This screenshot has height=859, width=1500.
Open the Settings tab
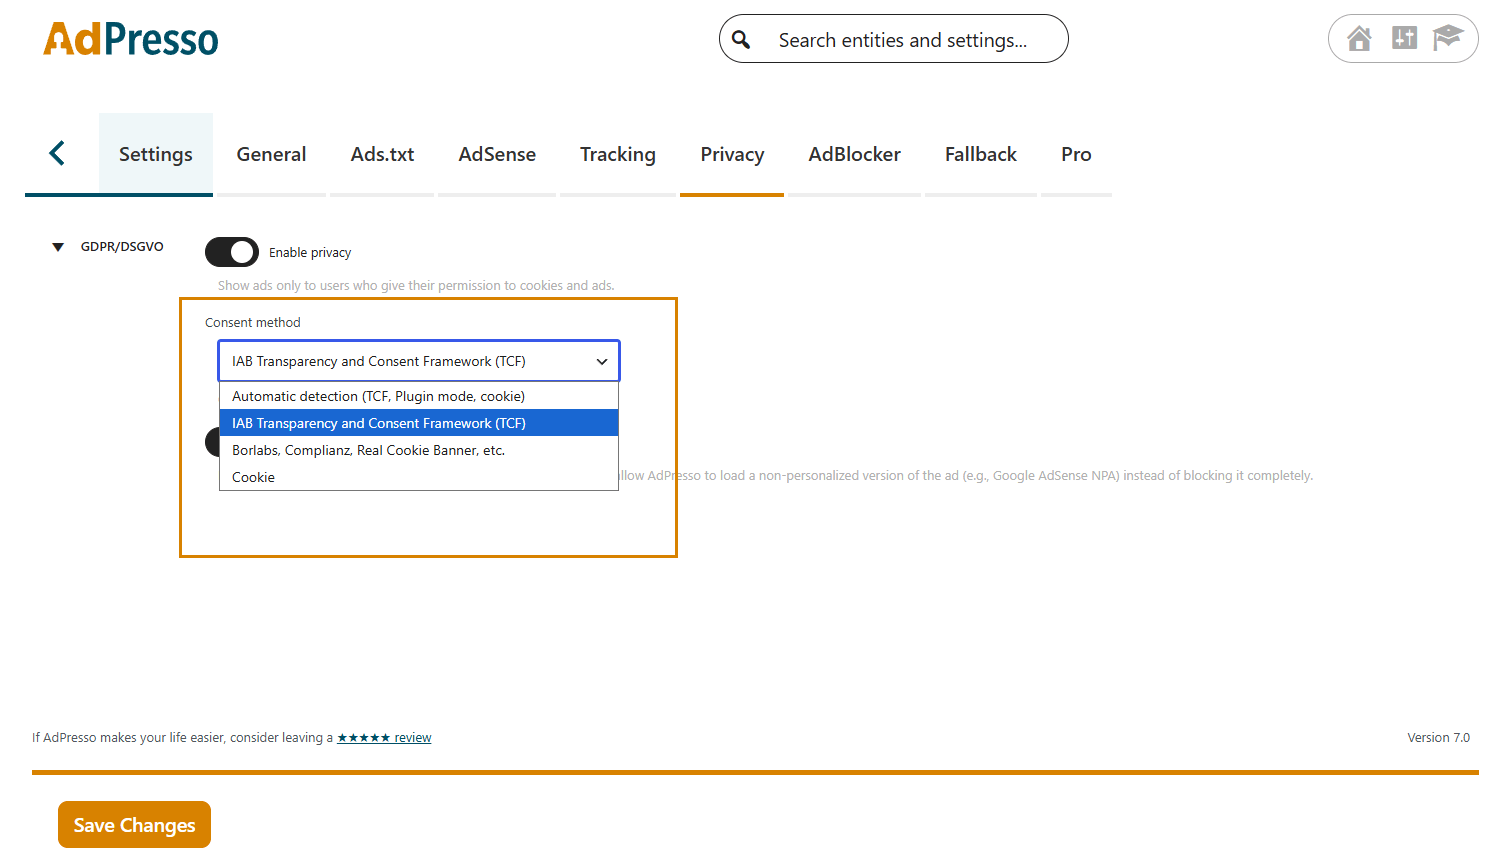pos(156,154)
